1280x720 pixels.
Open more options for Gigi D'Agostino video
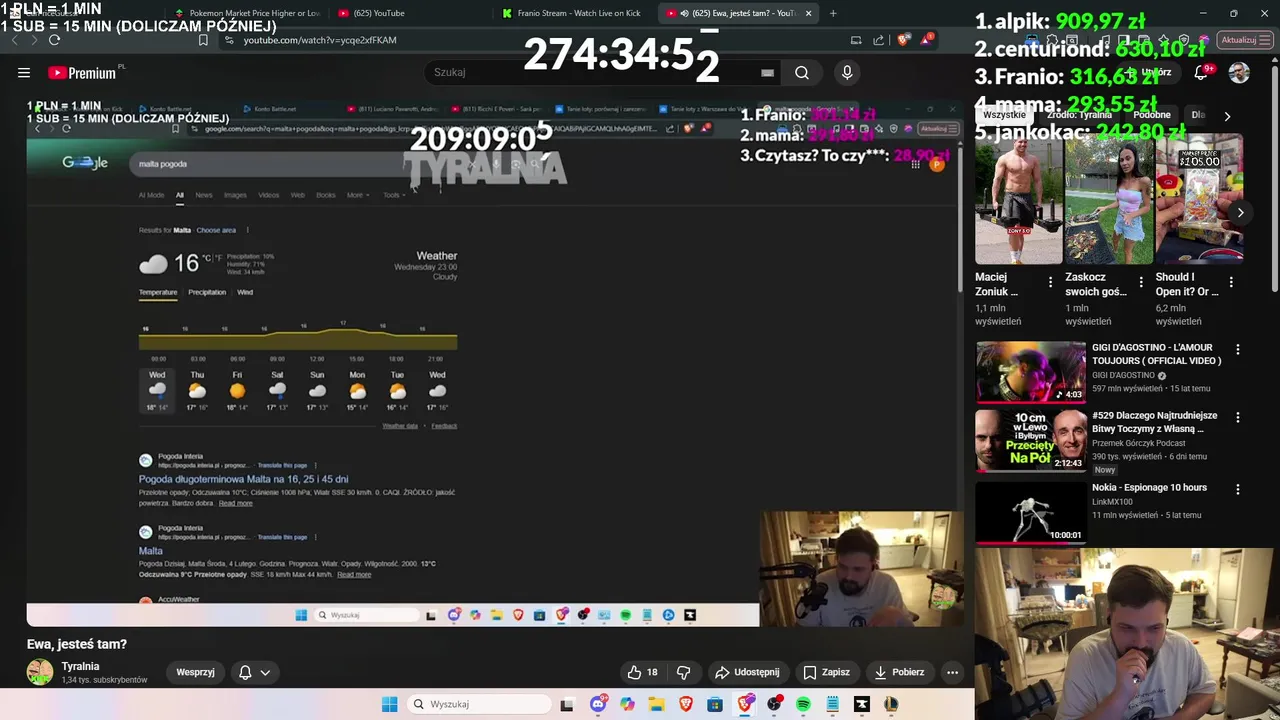coord(1238,350)
